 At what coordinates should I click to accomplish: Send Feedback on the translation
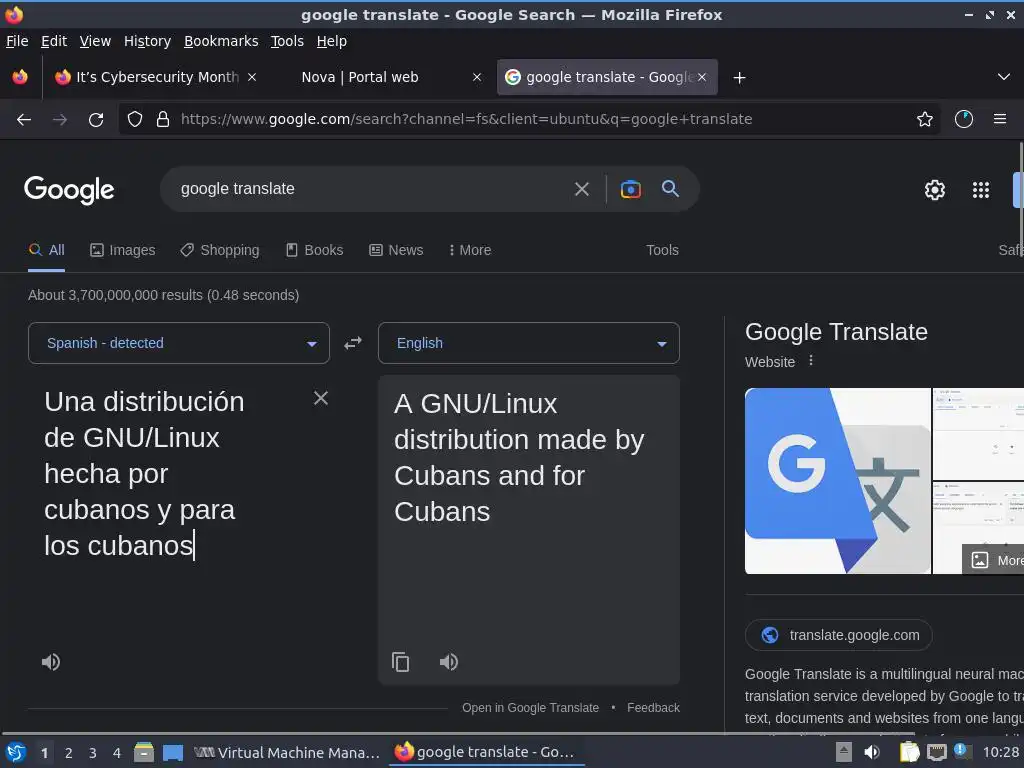pyautogui.click(x=653, y=708)
